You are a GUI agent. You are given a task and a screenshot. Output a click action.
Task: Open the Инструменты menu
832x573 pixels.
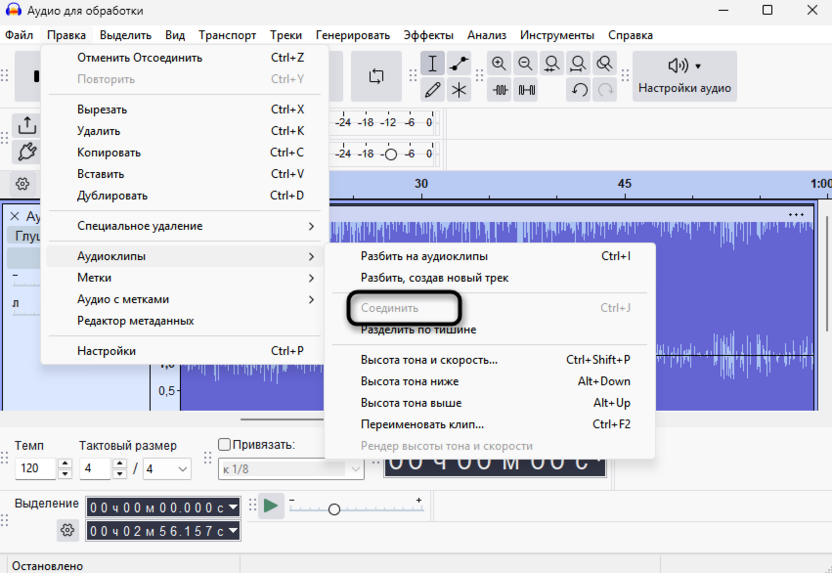click(557, 35)
